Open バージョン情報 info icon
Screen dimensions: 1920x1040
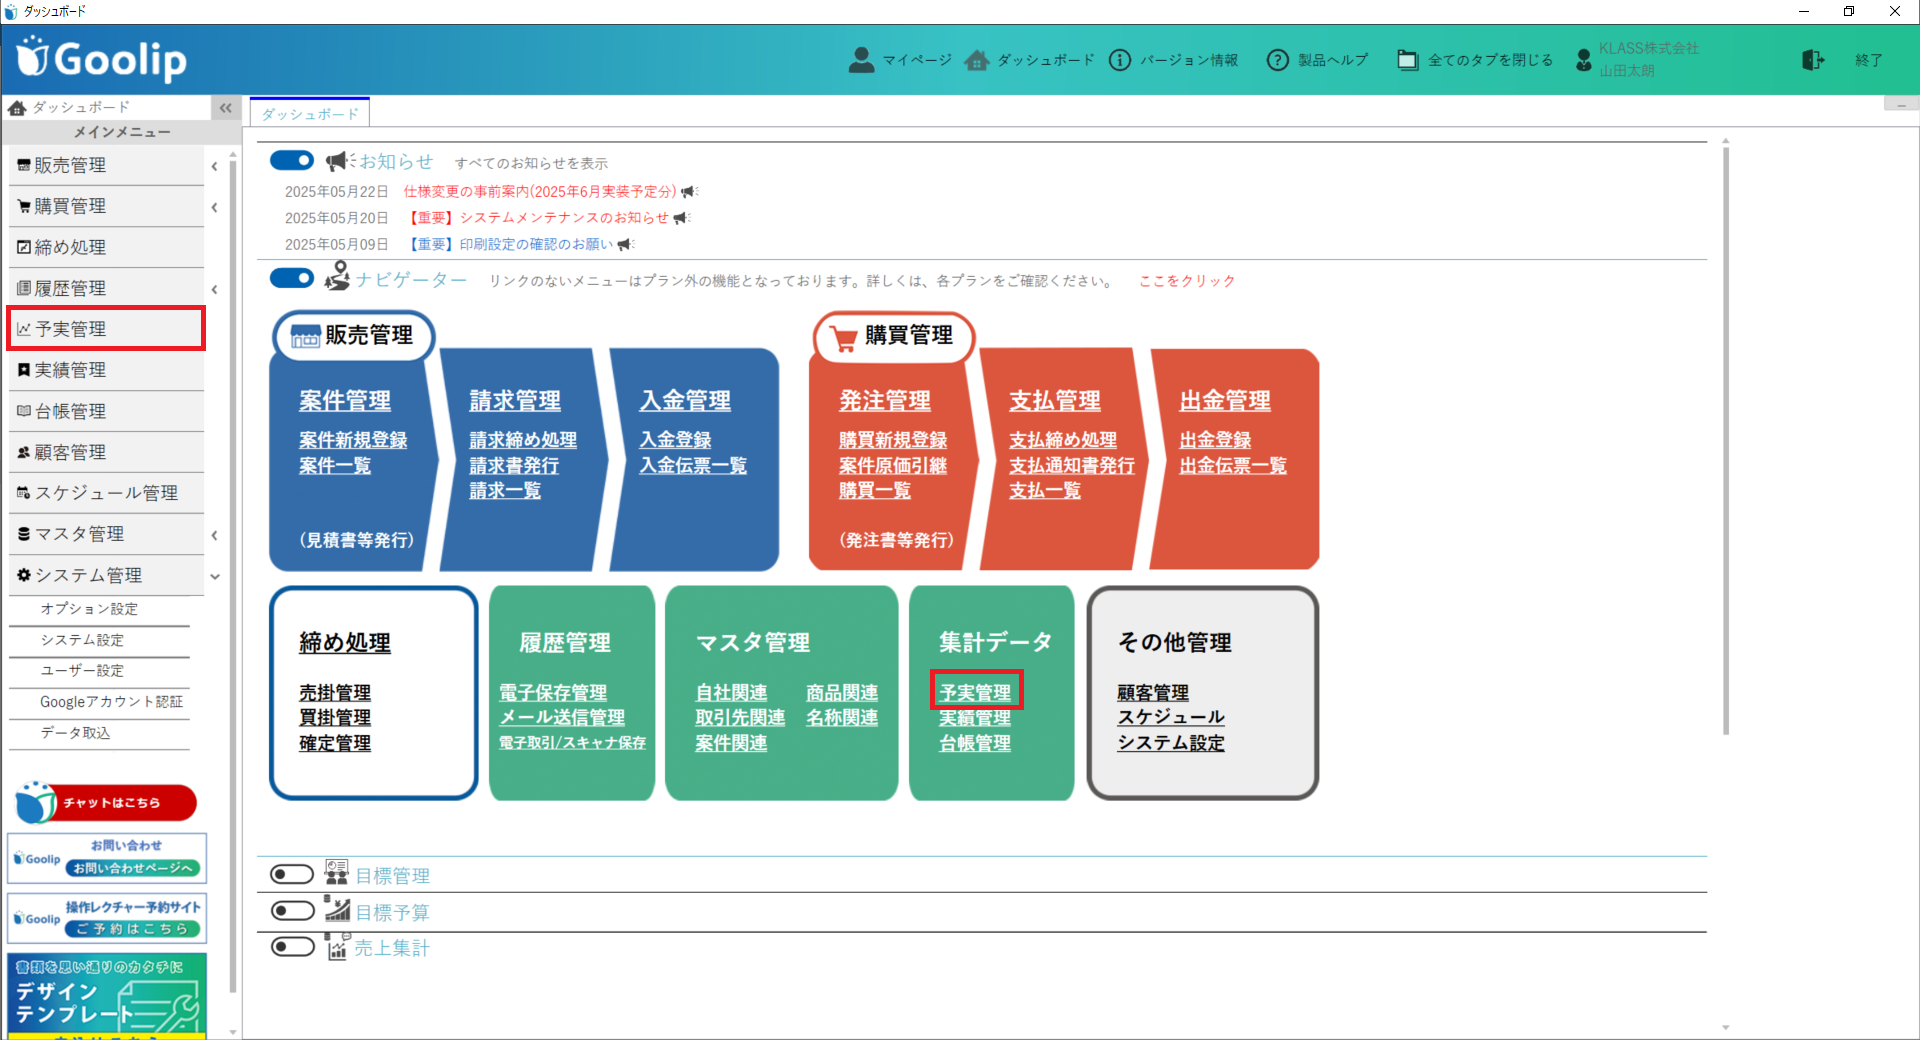coord(1120,60)
